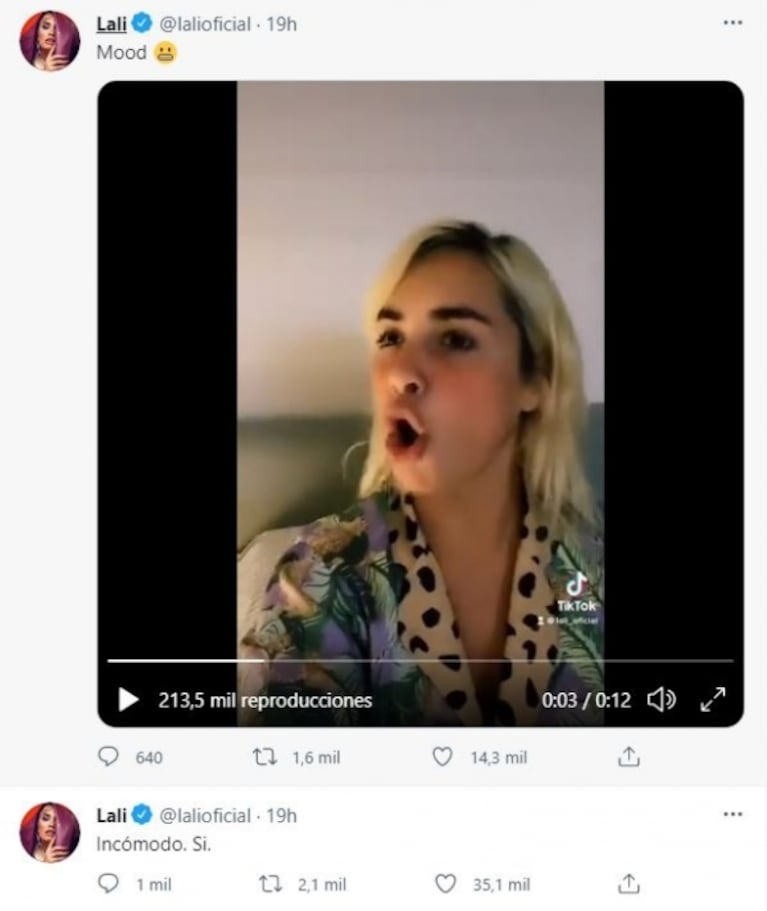Open more options on the Mood tweet
The height and width of the screenshot is (911, 767).
pyautogui.click(x=733, y=23)
